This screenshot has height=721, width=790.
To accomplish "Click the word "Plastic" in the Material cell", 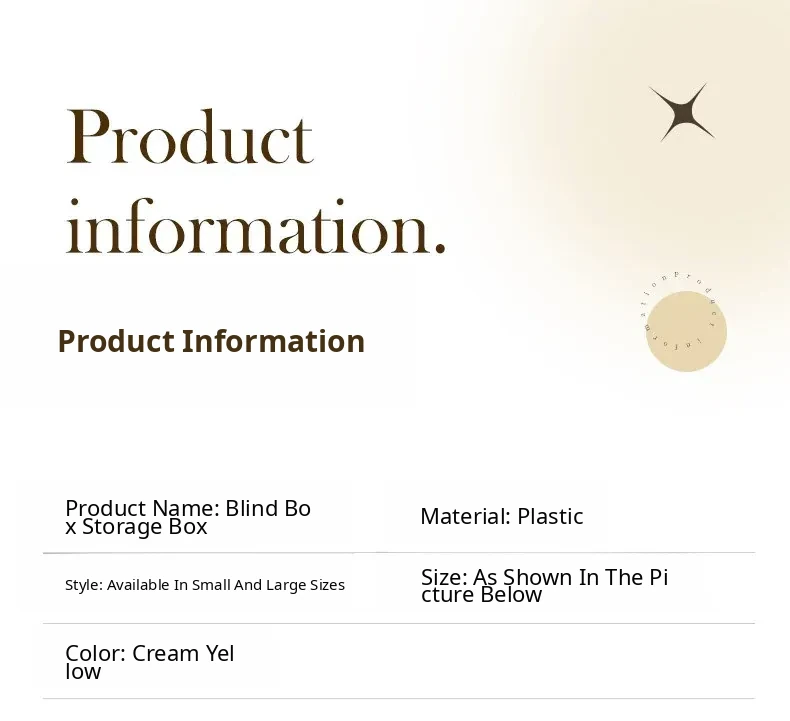I will coord(550,516).
